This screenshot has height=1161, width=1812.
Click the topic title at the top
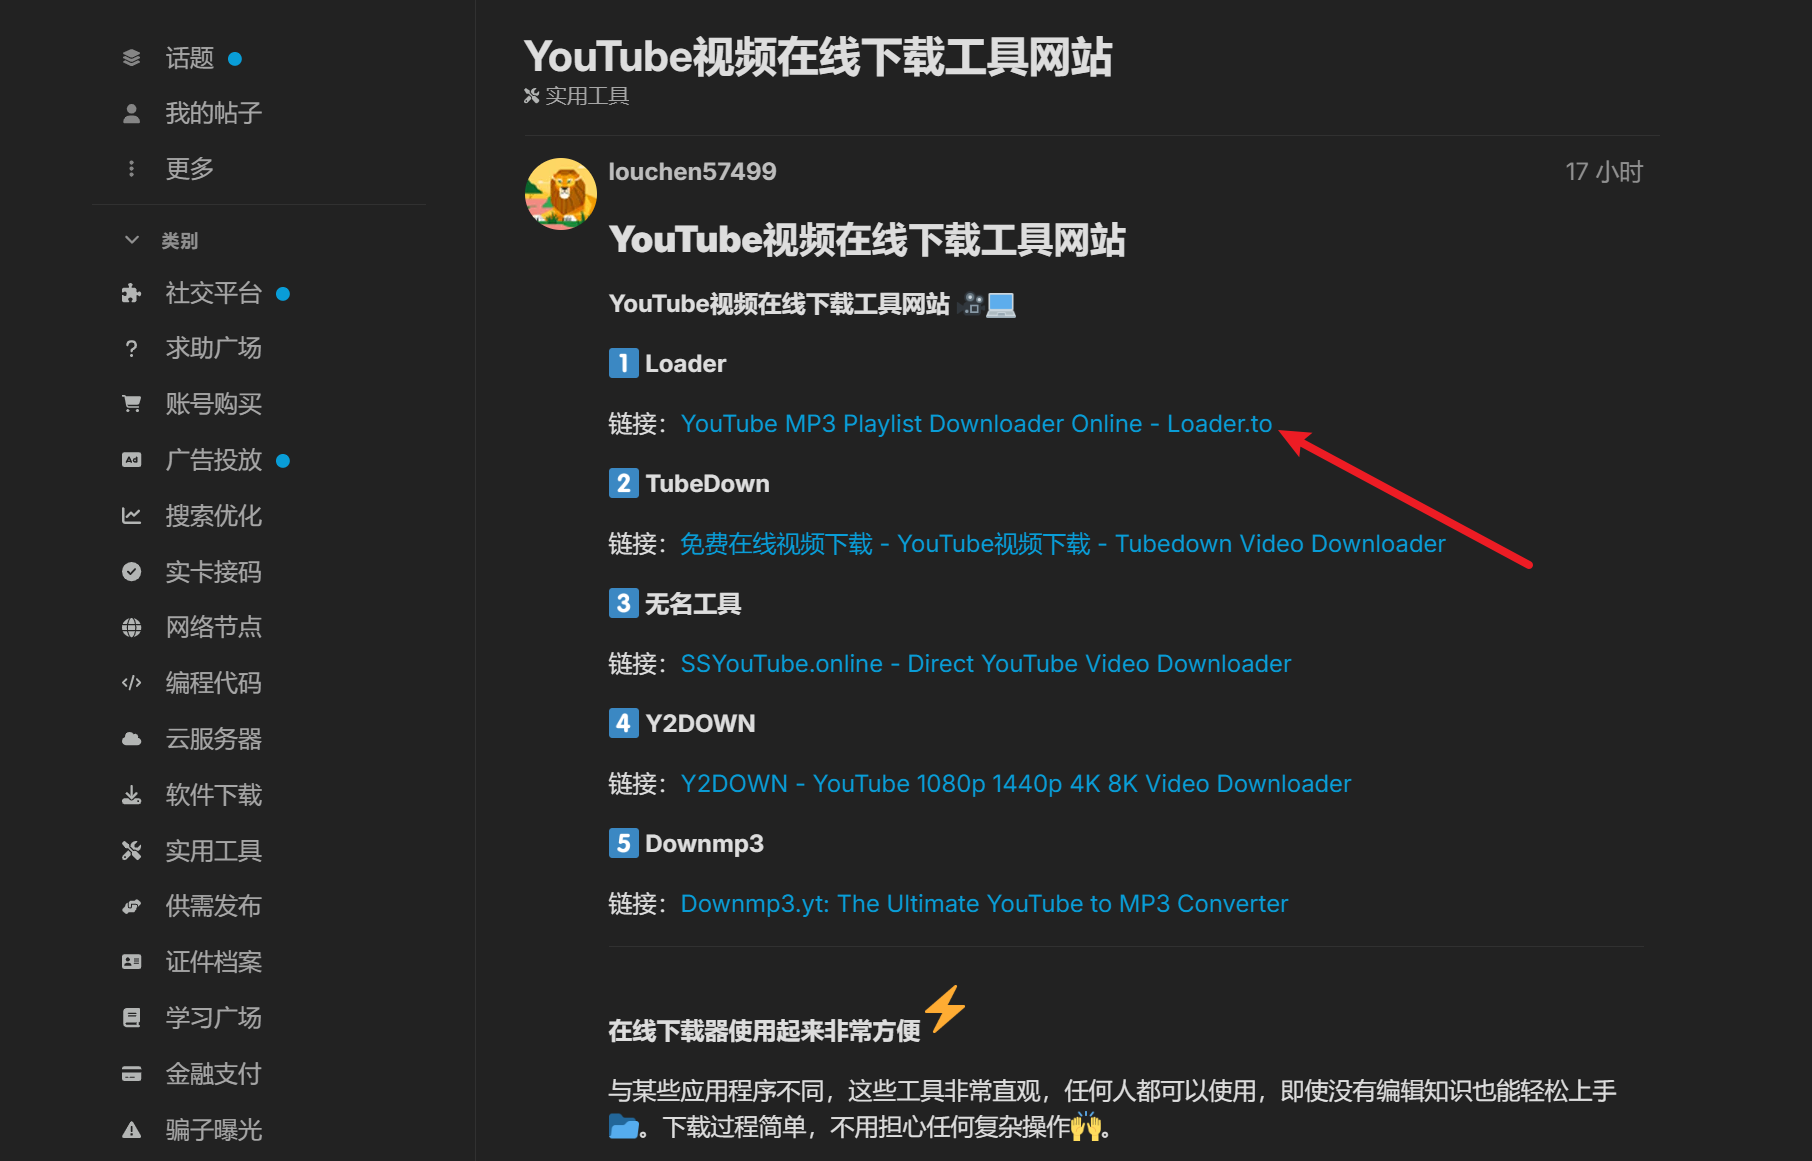tap(818, 57)
